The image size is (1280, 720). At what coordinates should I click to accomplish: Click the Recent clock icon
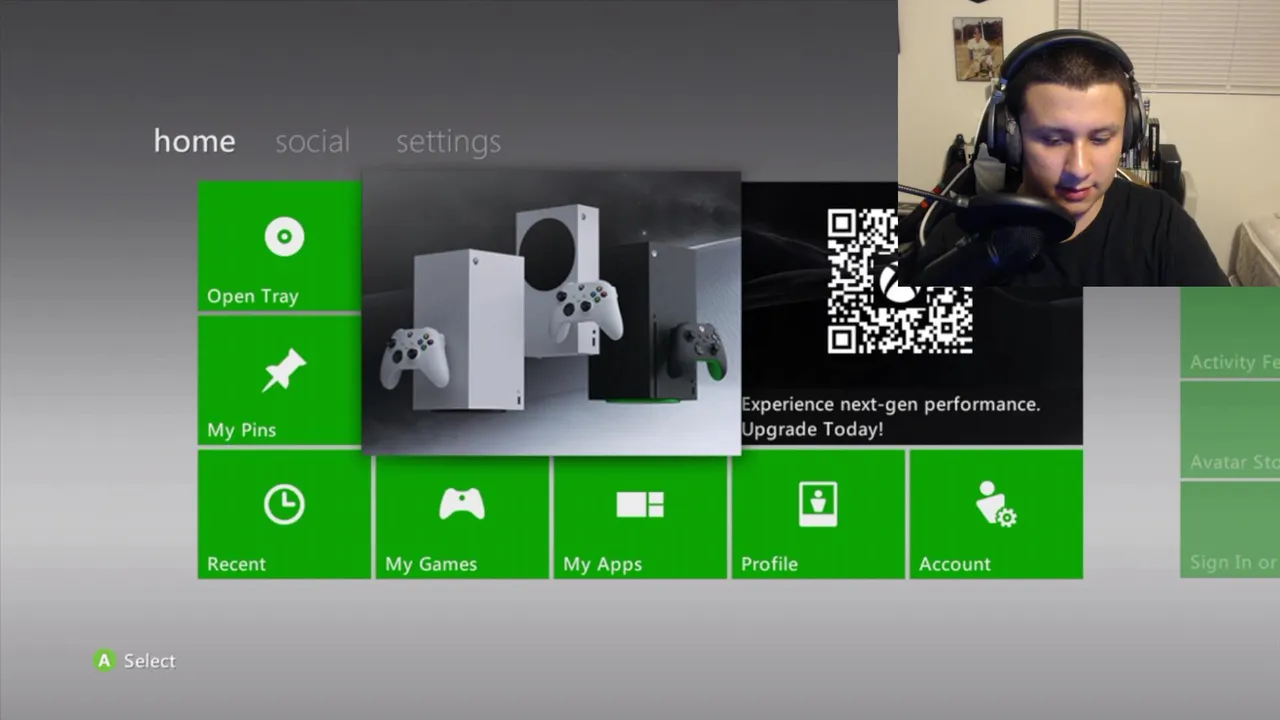pos(284,505)
